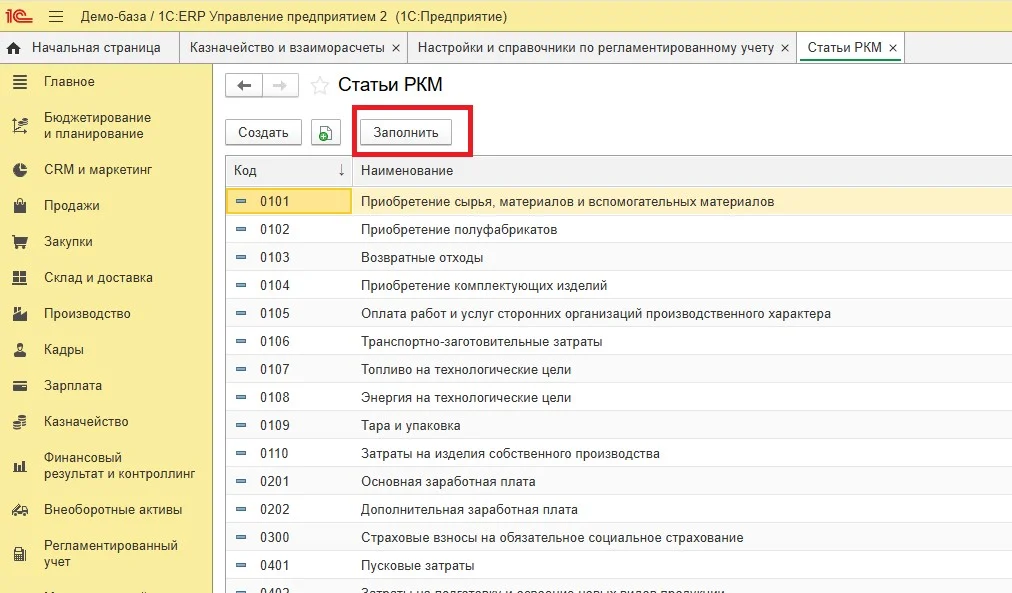Click the Продажи bag icon
The image size is (1012, 593).
click(x=20, y=206)
